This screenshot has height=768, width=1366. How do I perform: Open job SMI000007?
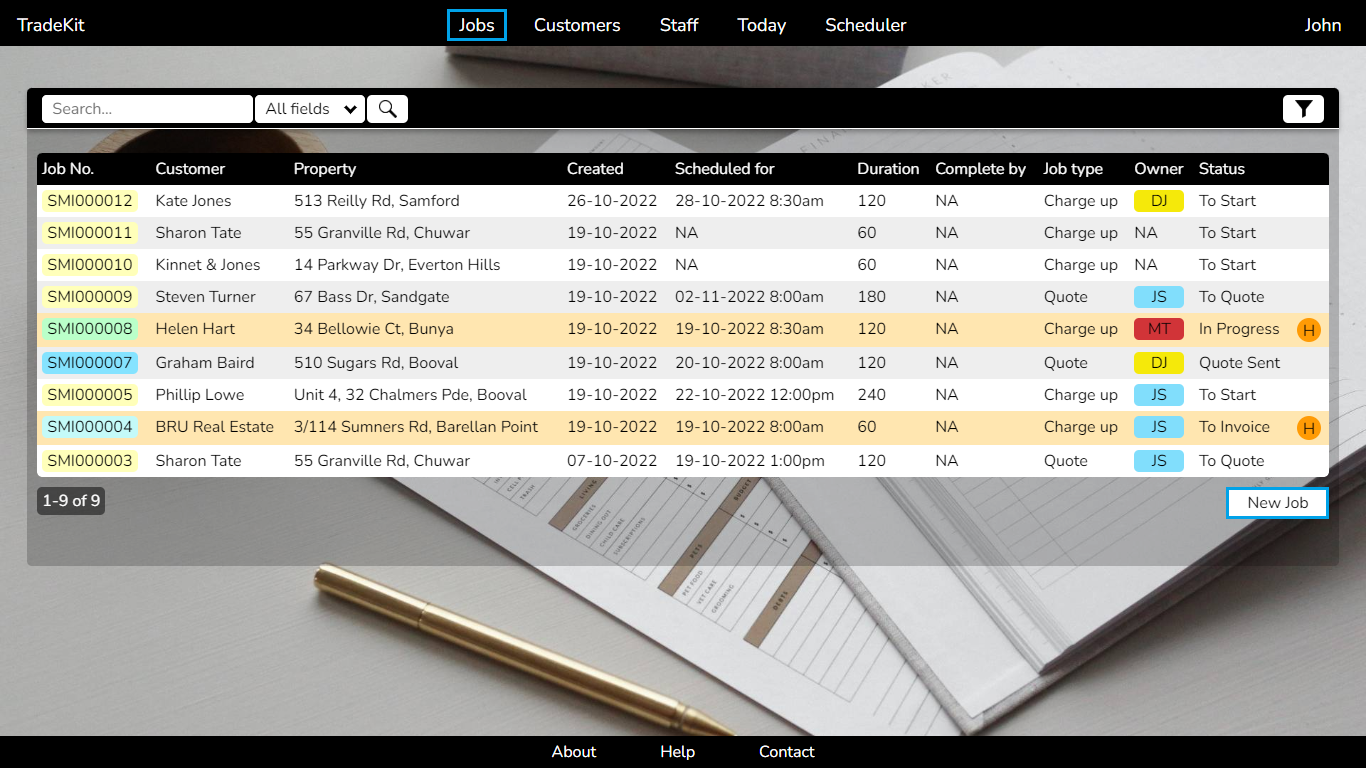point(90,363)
